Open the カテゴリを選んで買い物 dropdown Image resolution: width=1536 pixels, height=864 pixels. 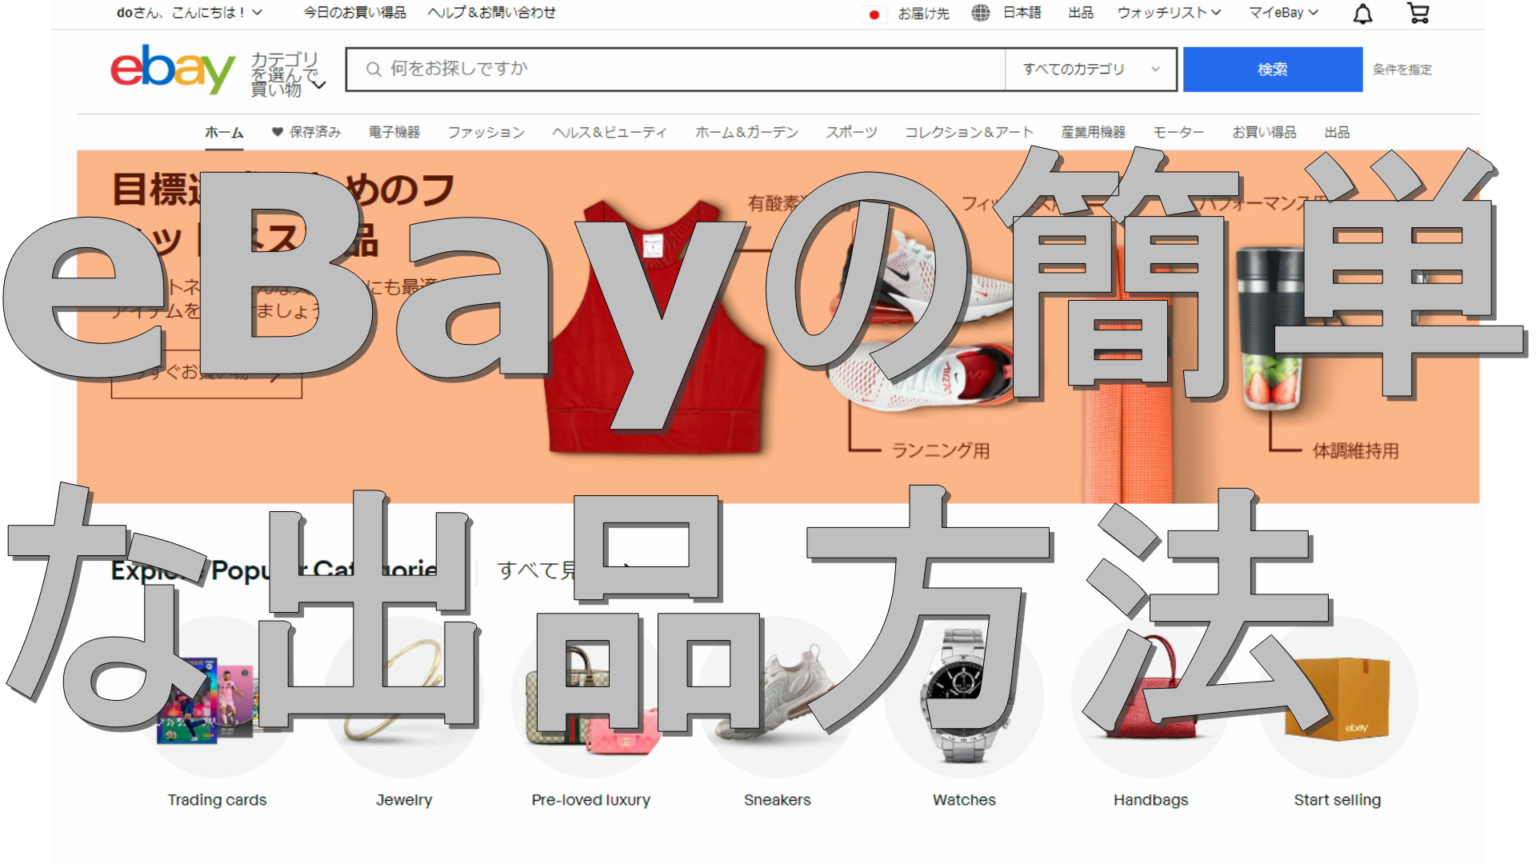click(288, 74)
